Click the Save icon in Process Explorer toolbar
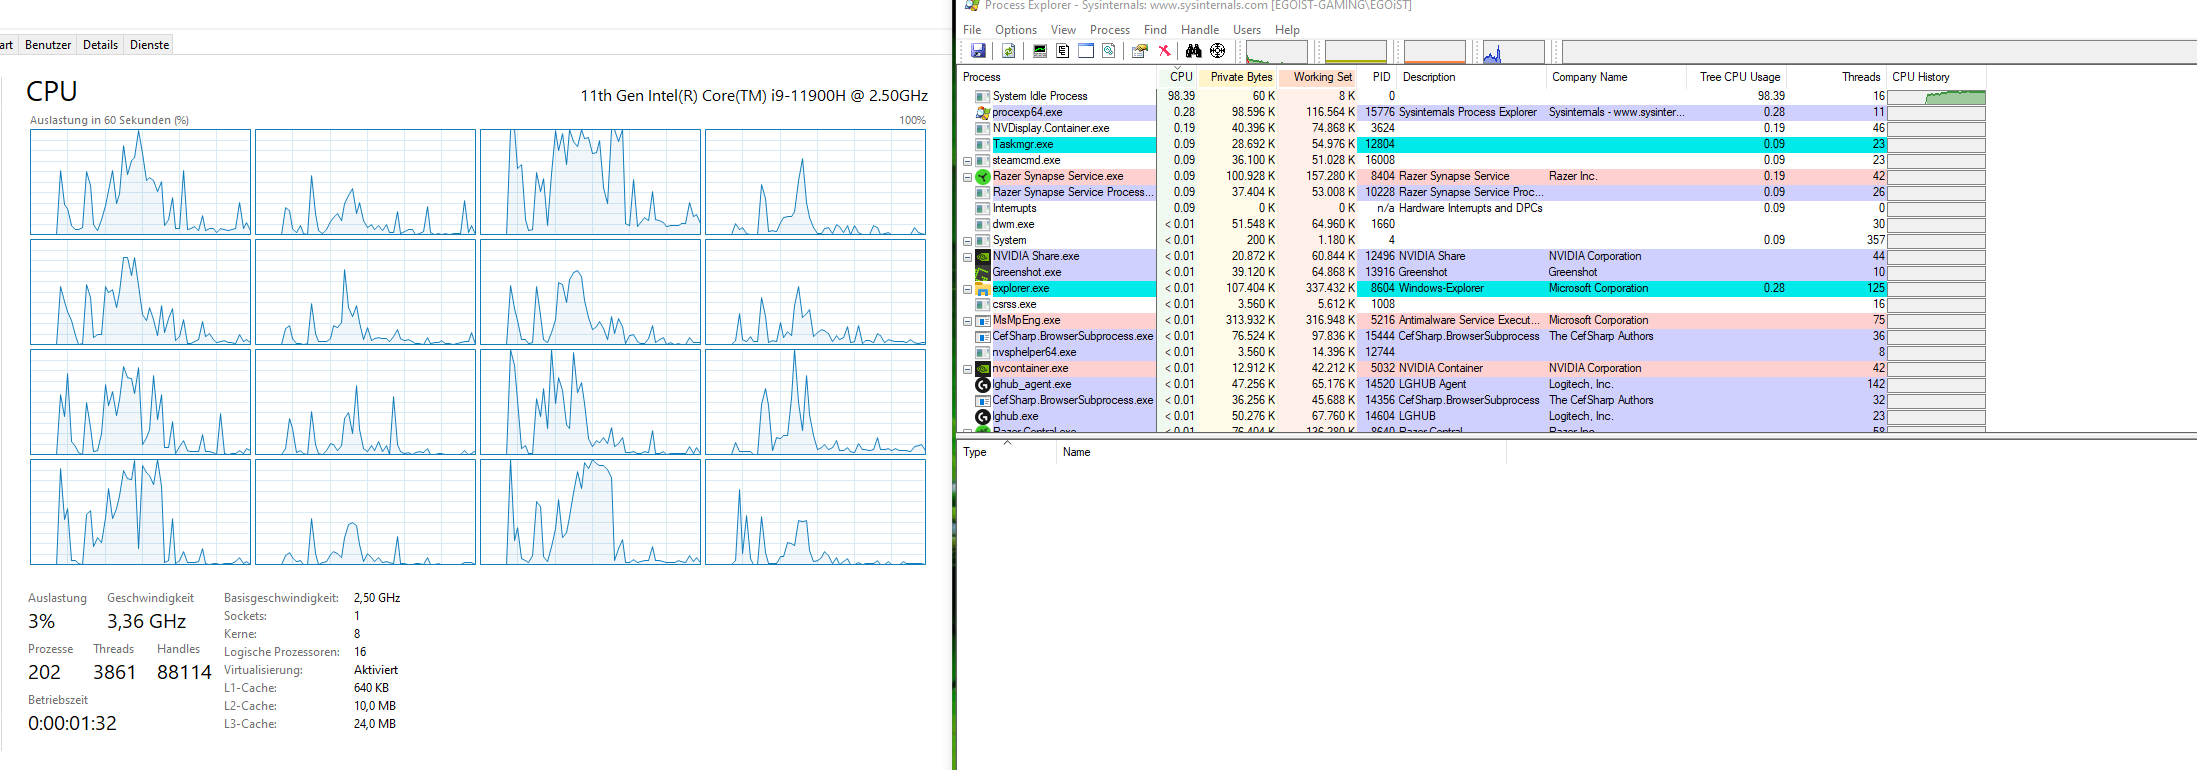This screenshot has height=770, width=2197. coord(978,51)
